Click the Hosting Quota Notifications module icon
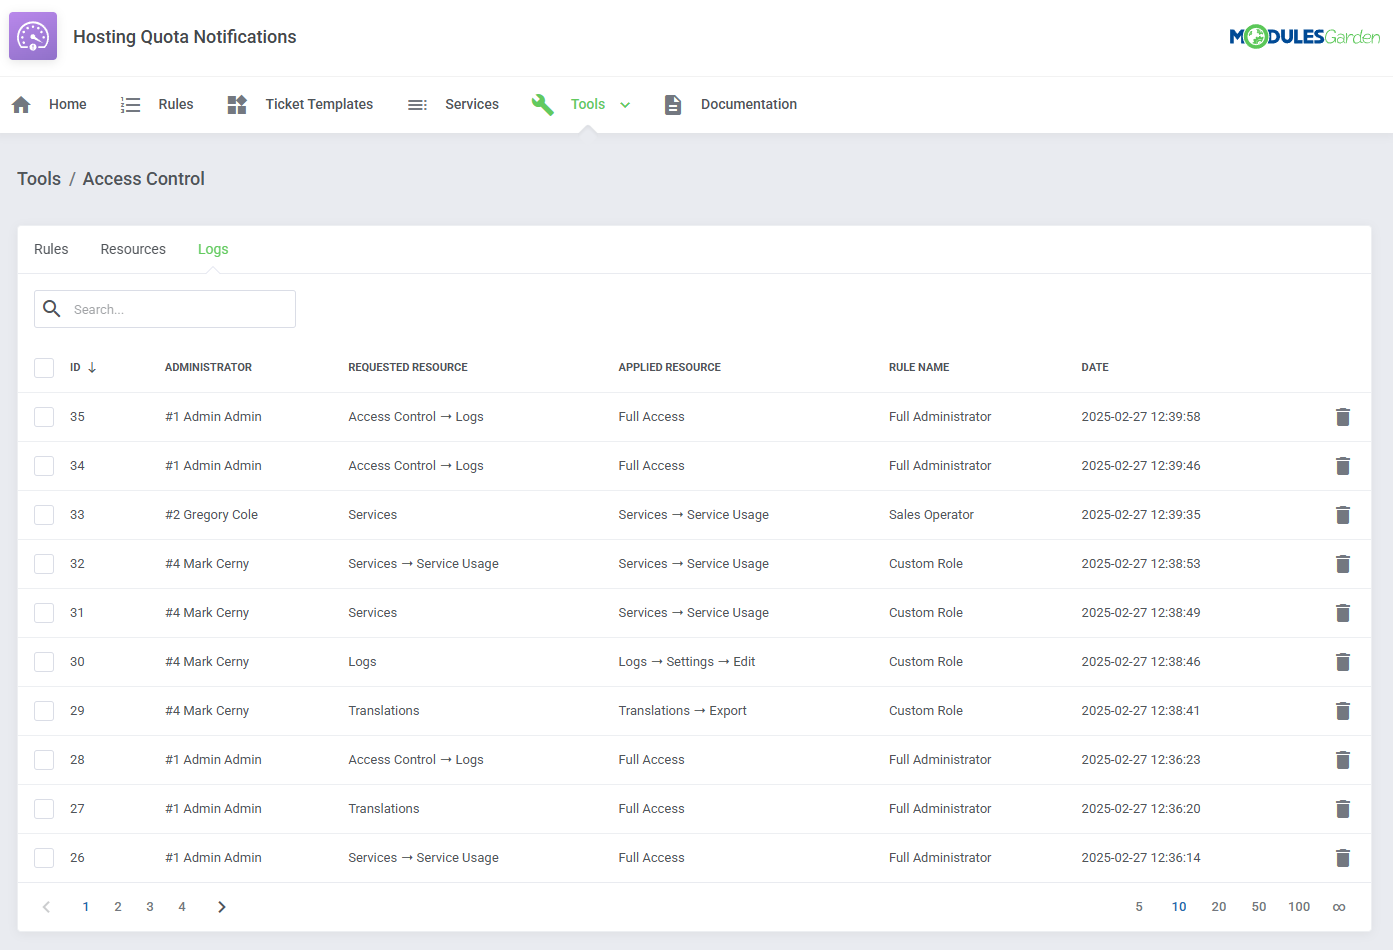 tap(32, 36)
